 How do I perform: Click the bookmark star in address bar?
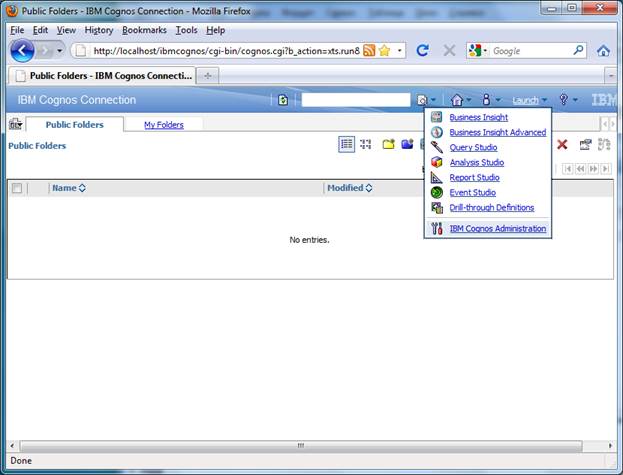[x=384, y=51]
